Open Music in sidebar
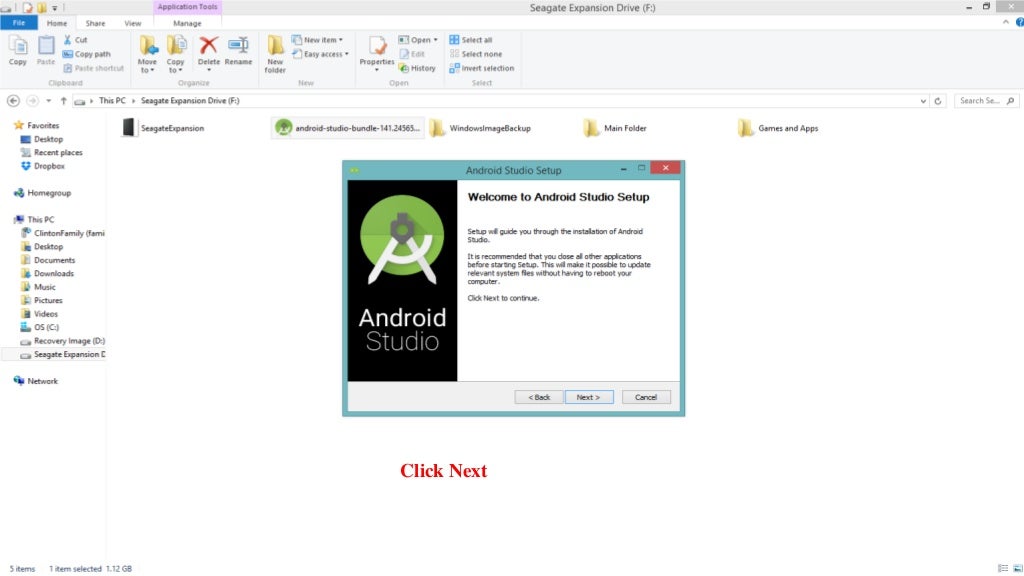The height and width of the screenshot is (576, 1024). 39,287
